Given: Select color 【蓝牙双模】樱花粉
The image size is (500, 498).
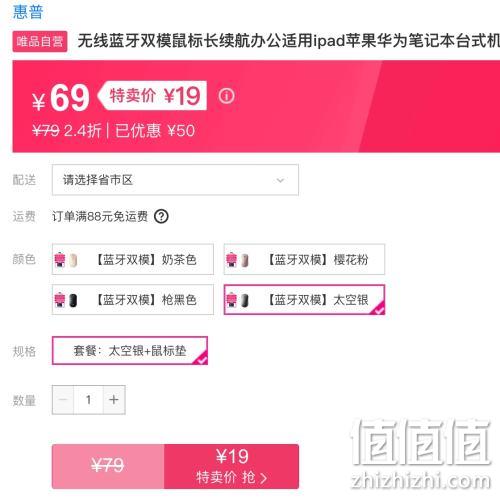Looking at the screenshot, I should [x=304, y=259].
